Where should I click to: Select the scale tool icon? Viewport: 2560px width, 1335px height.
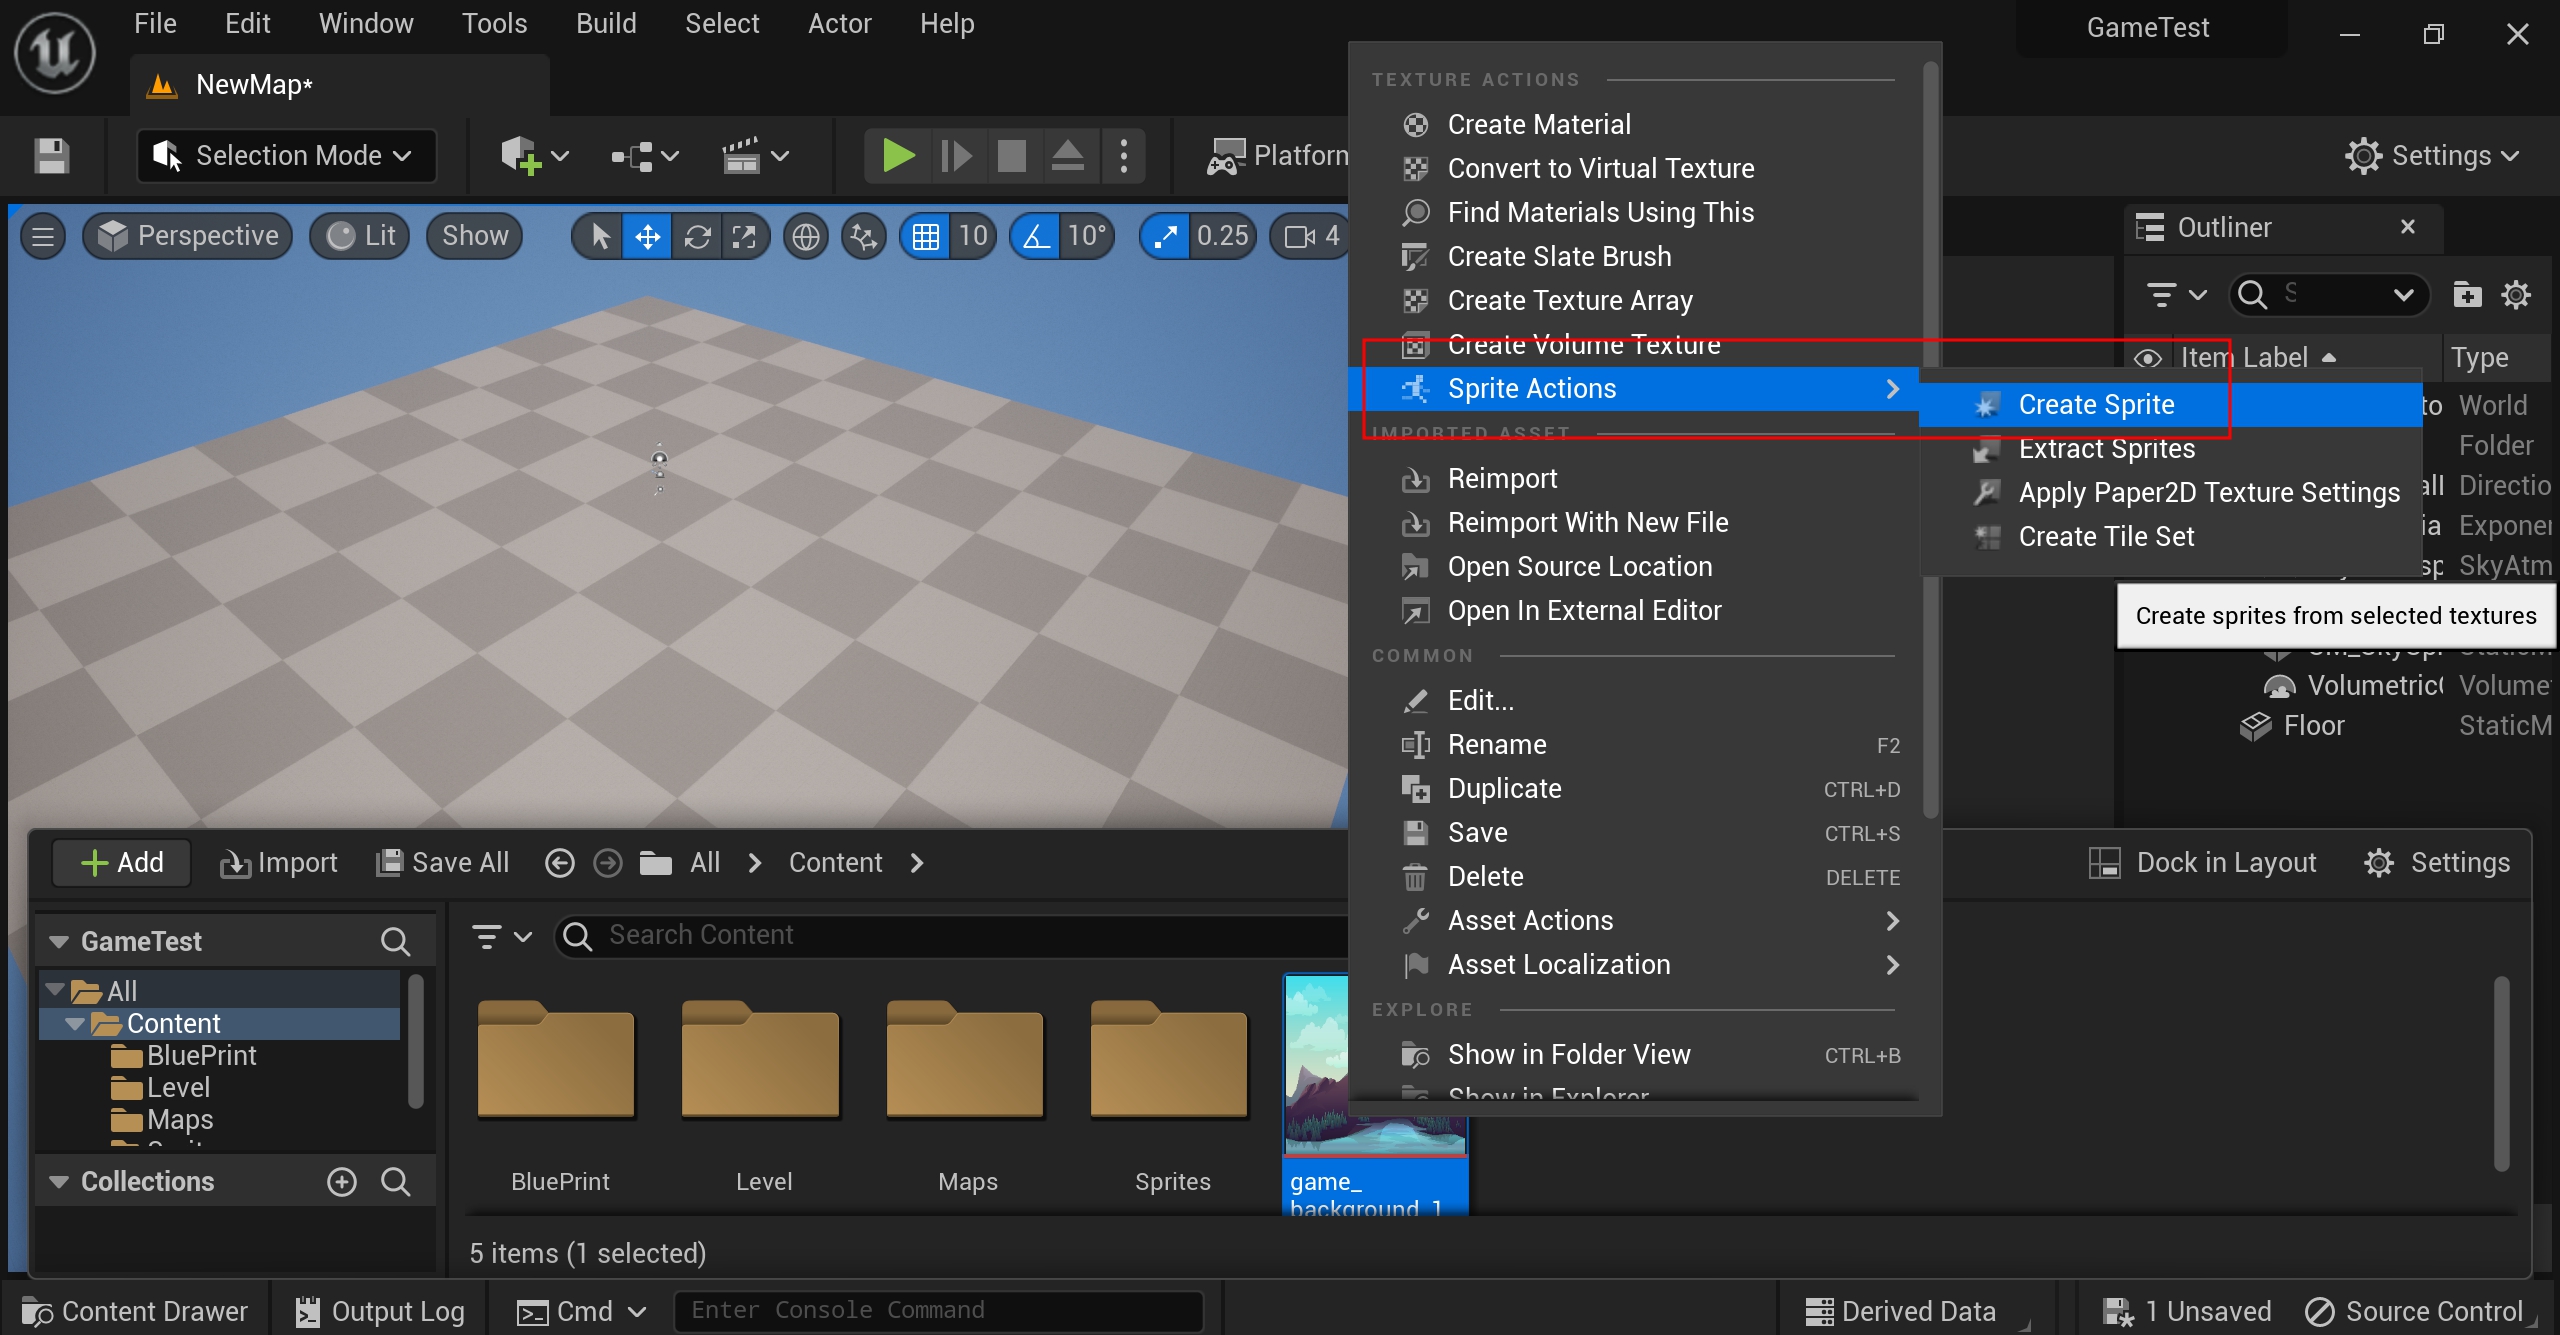coord(744,236)
